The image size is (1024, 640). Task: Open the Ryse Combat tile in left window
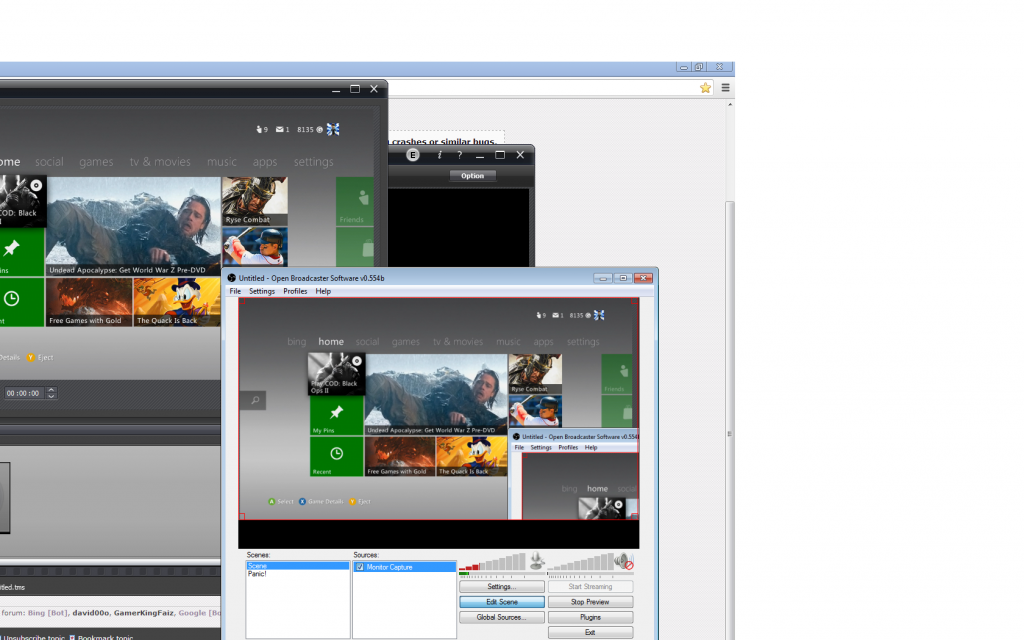pyautogui.click(x=255, y=201)
